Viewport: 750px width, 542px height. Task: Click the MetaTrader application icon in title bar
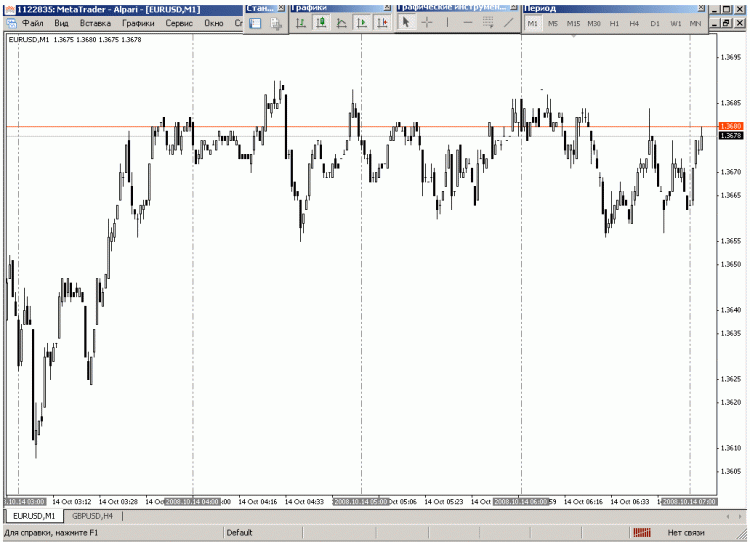point(10,9)
